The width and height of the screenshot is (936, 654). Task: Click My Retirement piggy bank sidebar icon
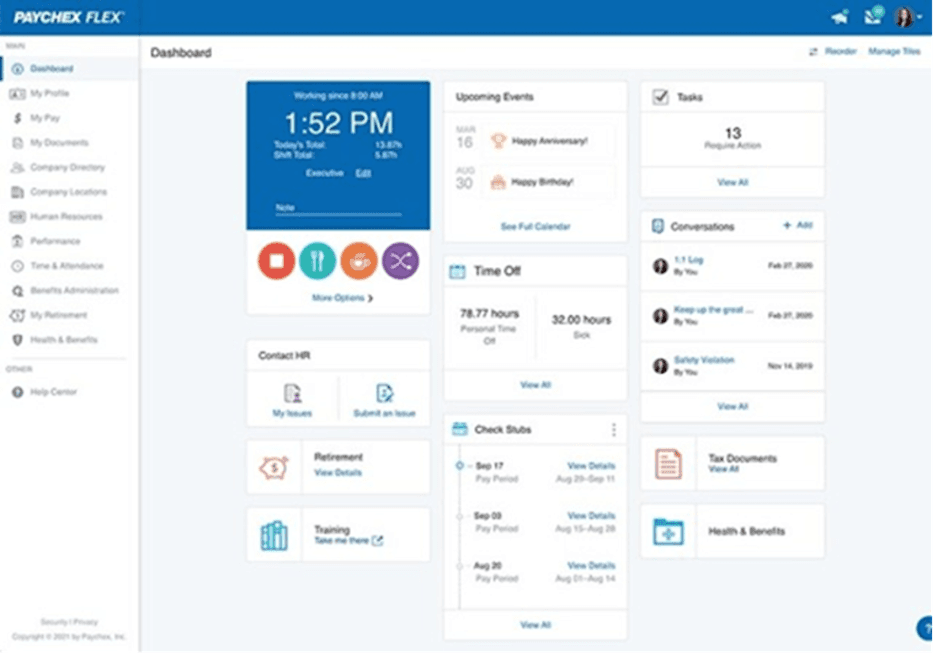click(17, 315)
